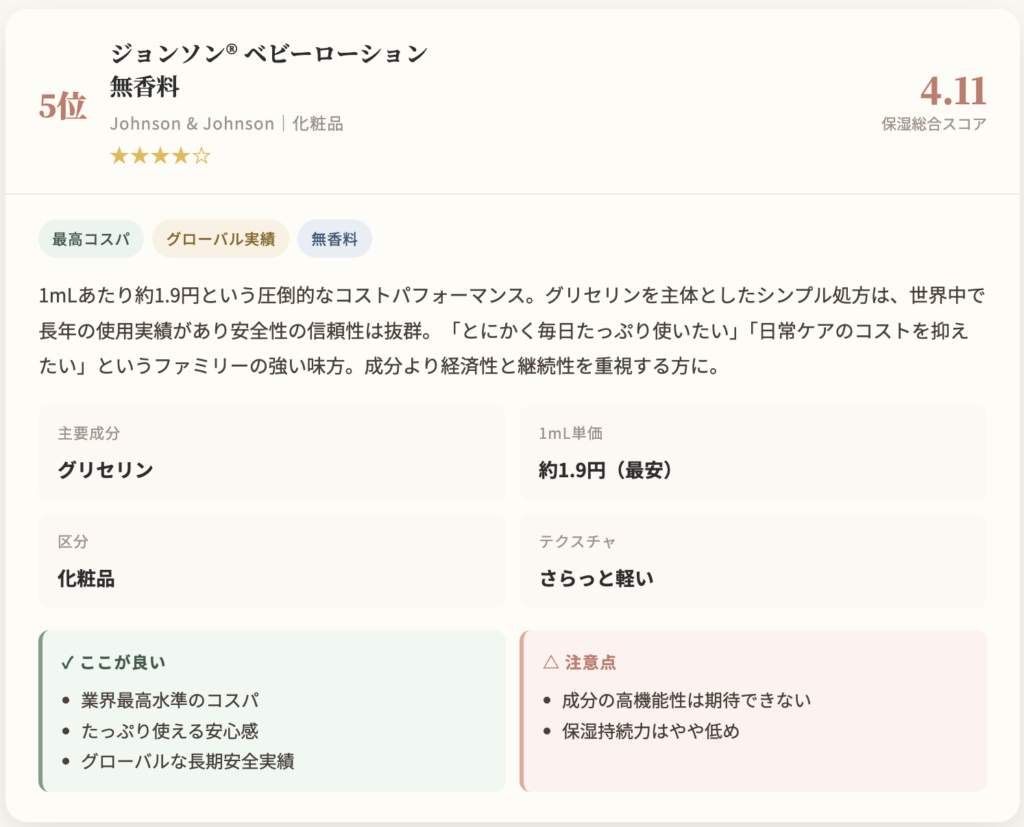Click the グローバルな長期安全実績 bullet item
The image size is (1024, 827).
click(x=187, y=761)
